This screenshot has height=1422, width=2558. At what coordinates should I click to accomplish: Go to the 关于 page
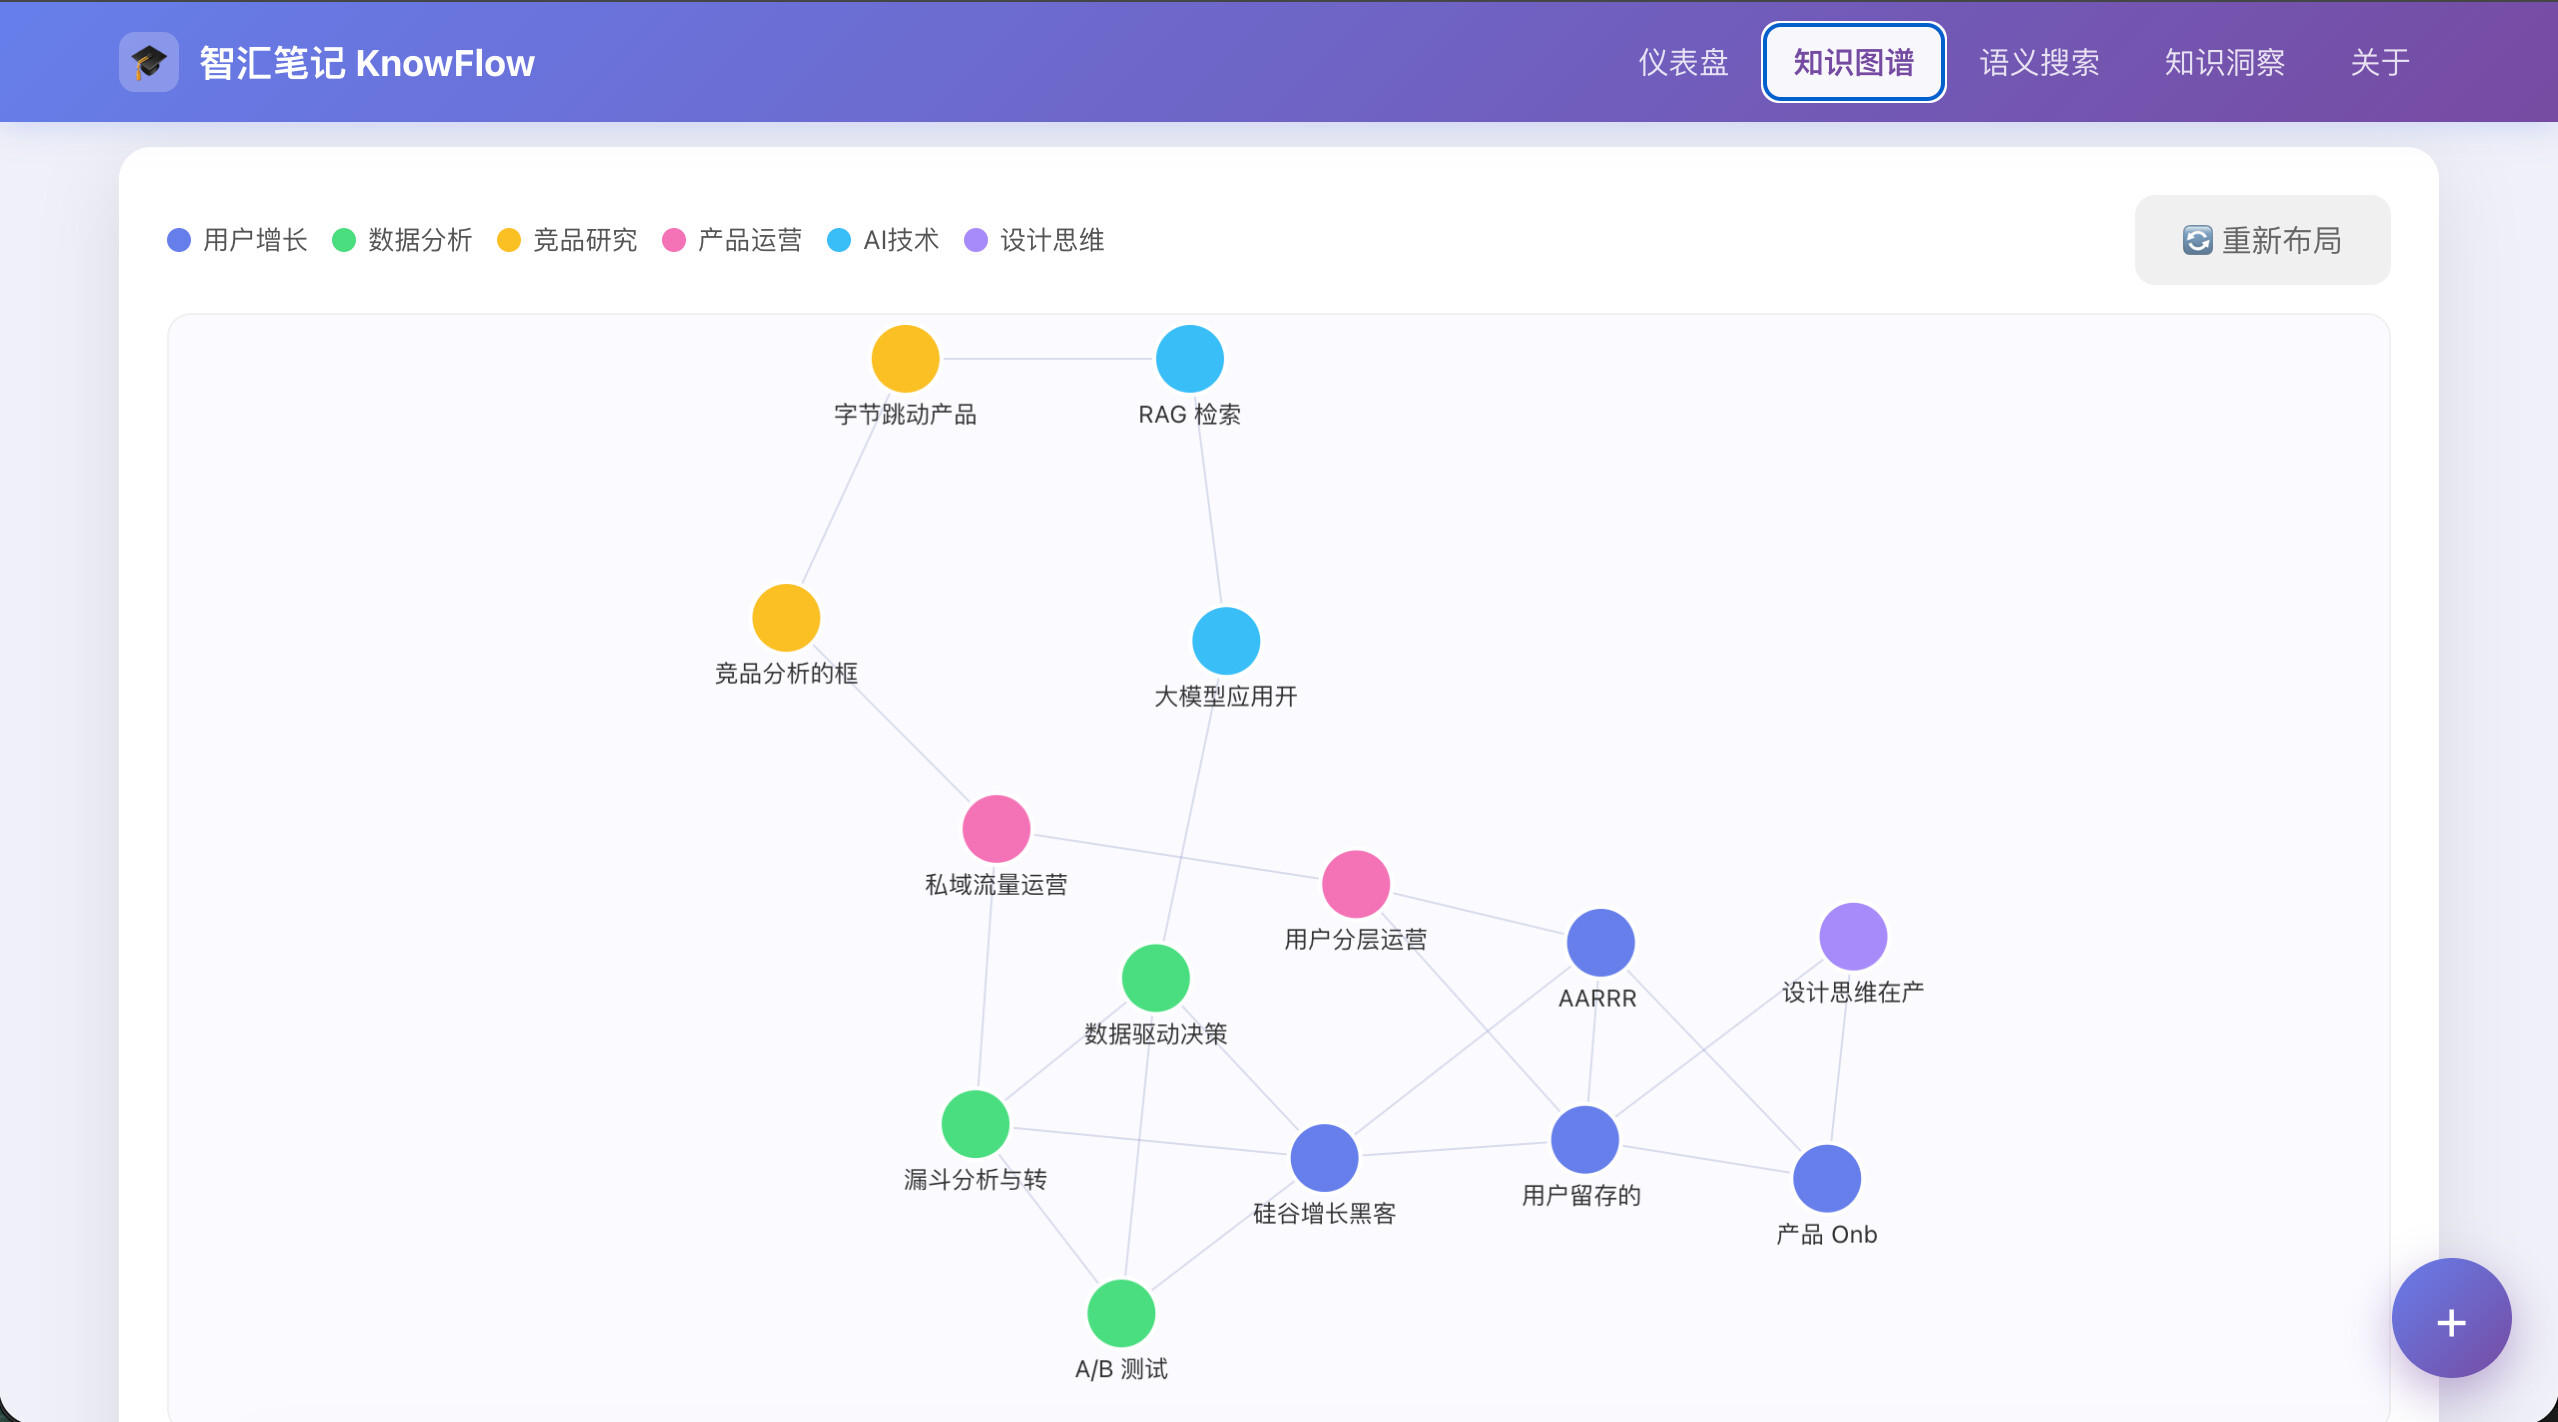tap(2379, 62)
